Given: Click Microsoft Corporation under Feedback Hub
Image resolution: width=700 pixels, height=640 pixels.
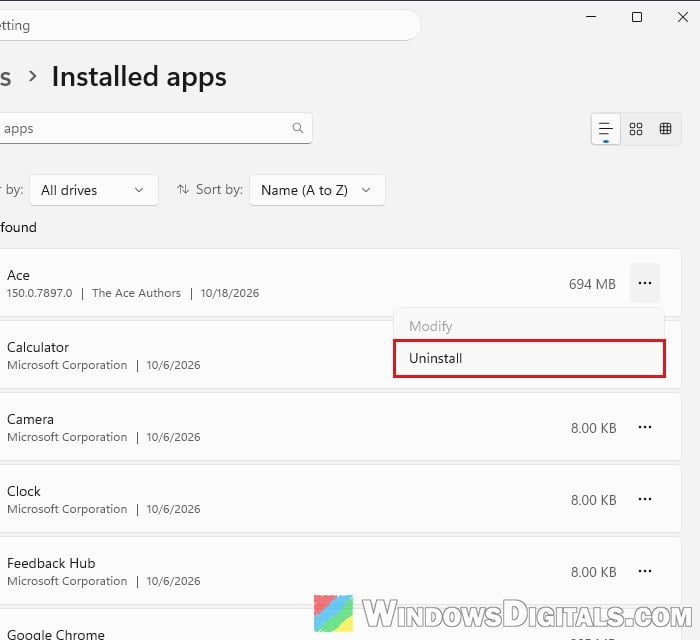Looking at the screenshot, I should 67,581.
